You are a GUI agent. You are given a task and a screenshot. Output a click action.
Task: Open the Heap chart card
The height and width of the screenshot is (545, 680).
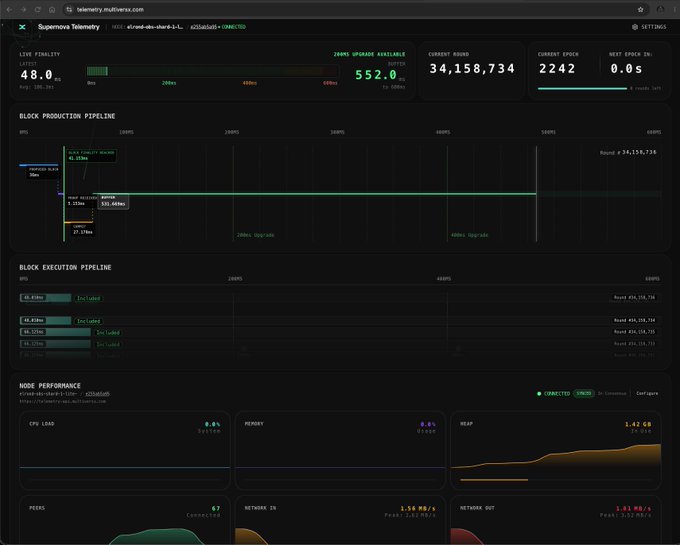pos(556,450)
